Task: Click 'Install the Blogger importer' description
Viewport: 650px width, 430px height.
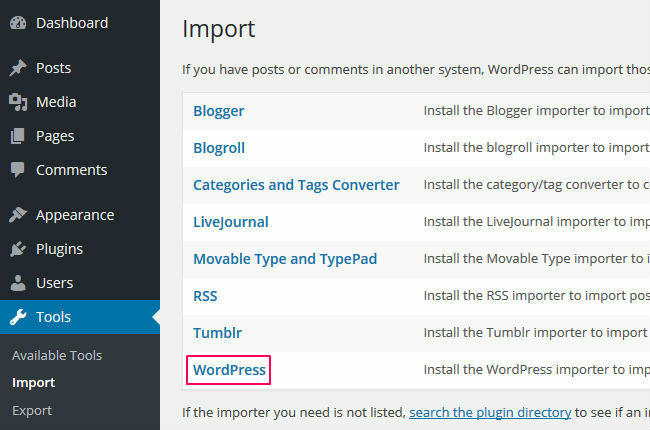Action: [537, 111]
